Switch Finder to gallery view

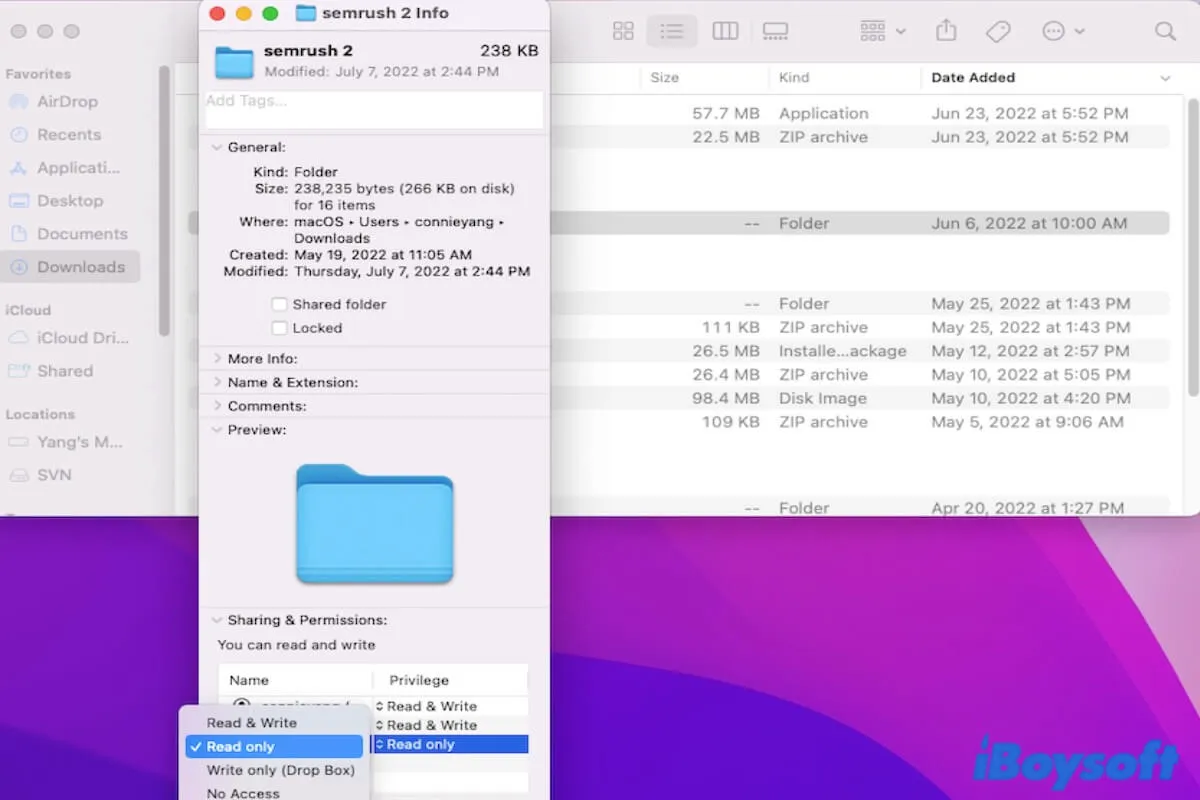point(775,31)
